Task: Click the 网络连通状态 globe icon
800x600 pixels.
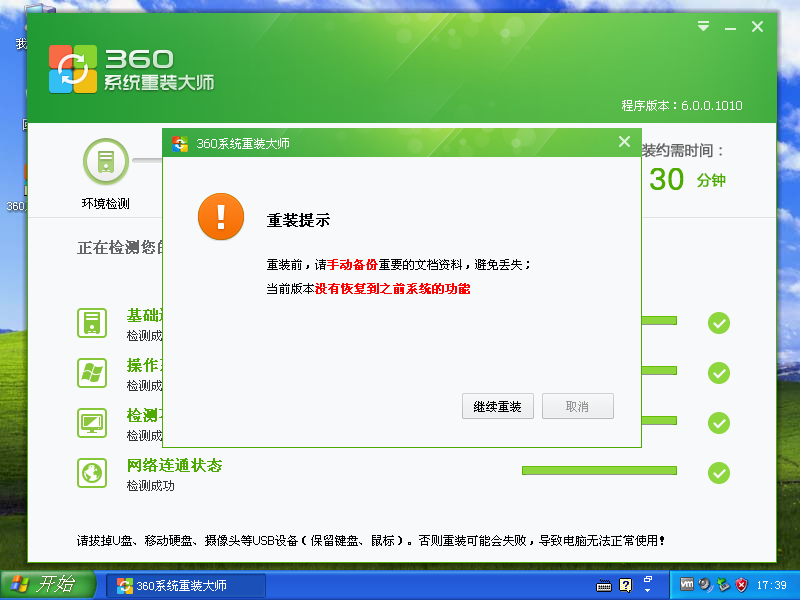Action: coord(92,473)
